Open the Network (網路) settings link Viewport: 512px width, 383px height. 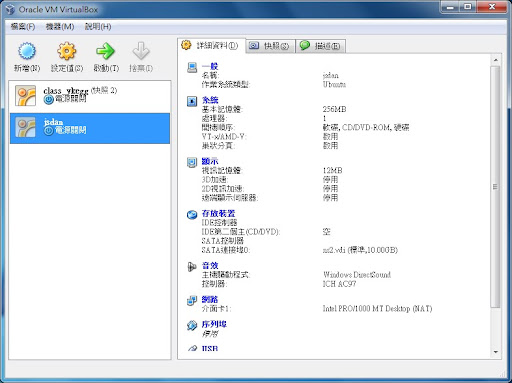[x=210, y=299]
